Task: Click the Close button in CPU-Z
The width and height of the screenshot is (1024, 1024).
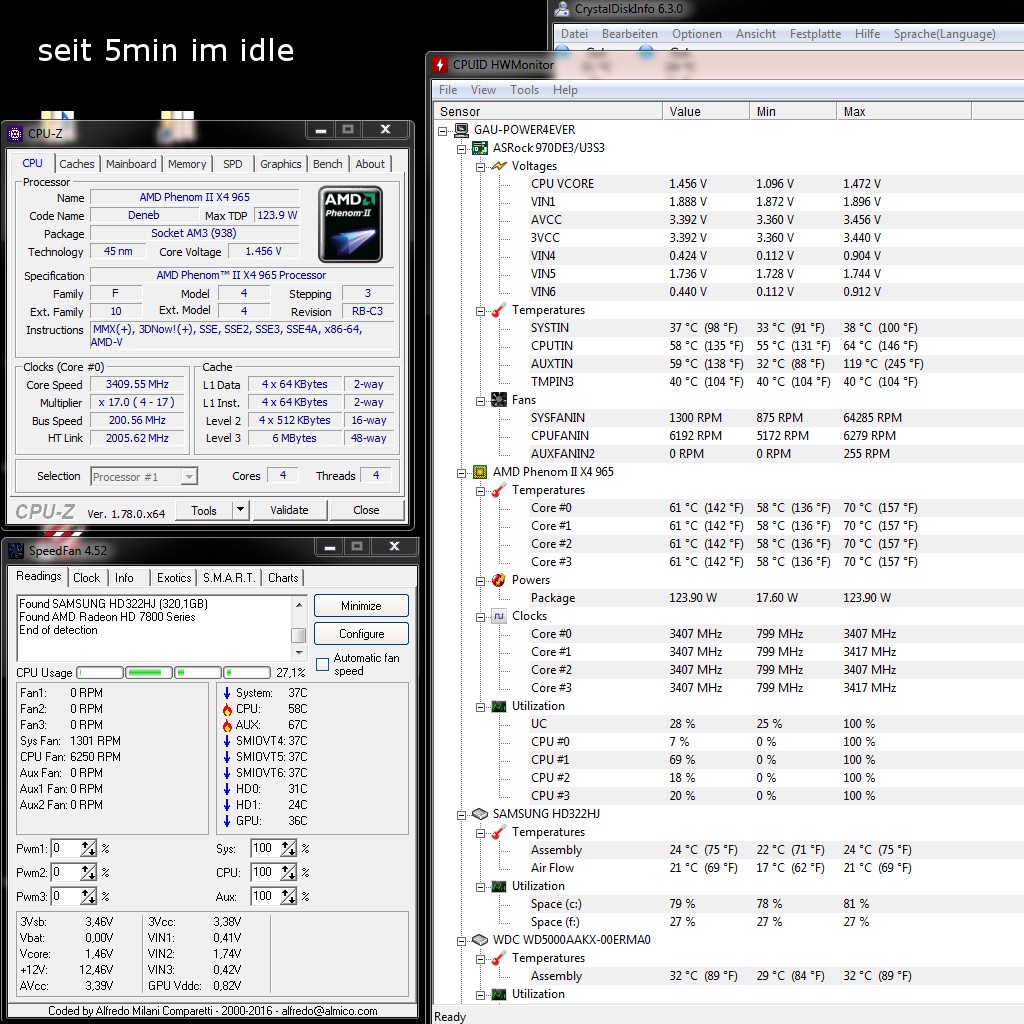Action: click(x=366, y=510)
